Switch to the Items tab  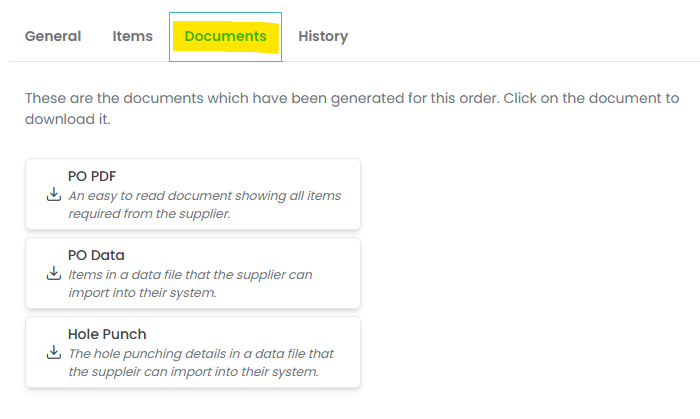(132, 37)
